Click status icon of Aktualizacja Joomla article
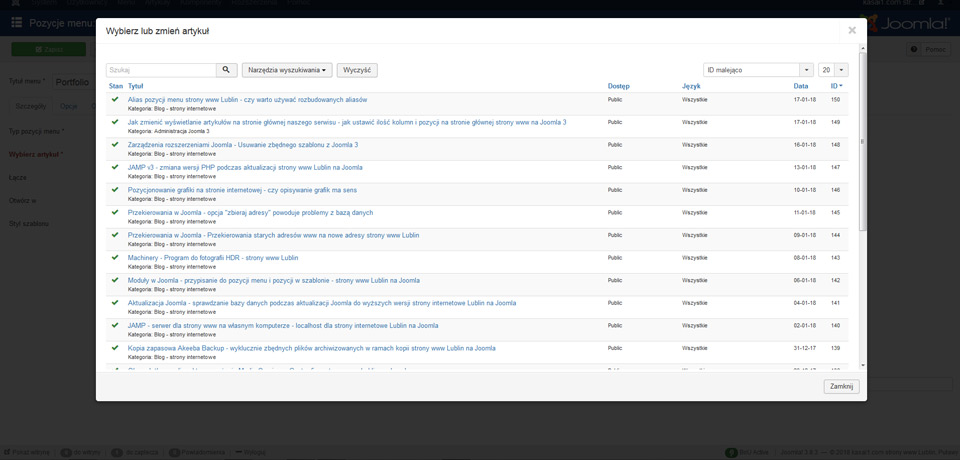960x460 pixels. coord(114,303)
